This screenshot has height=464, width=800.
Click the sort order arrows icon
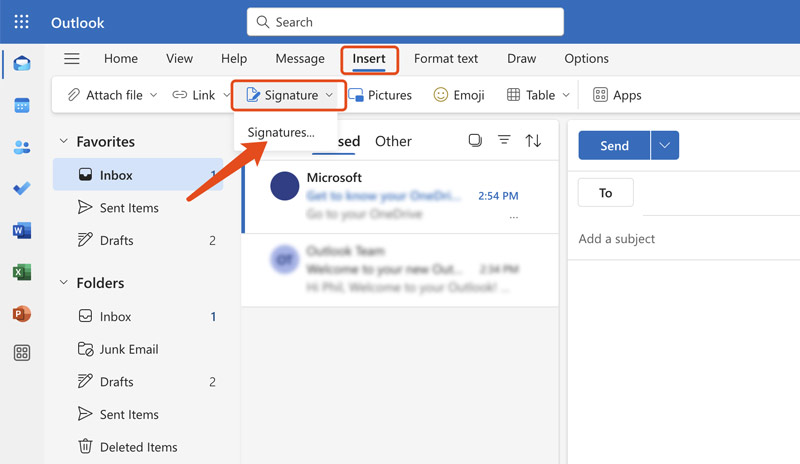coord(533,140)
